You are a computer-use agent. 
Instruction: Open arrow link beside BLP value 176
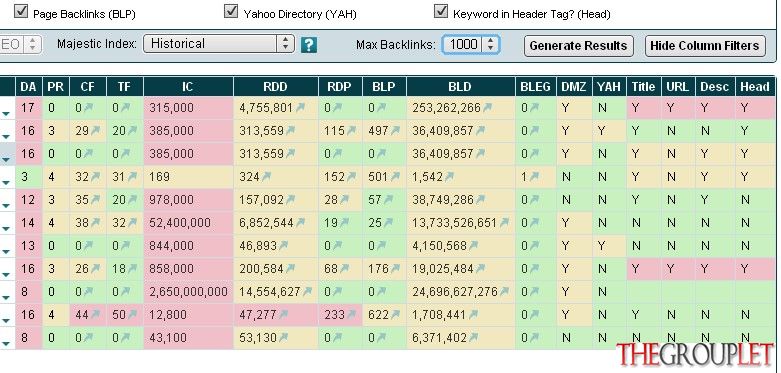click(395, 269)
